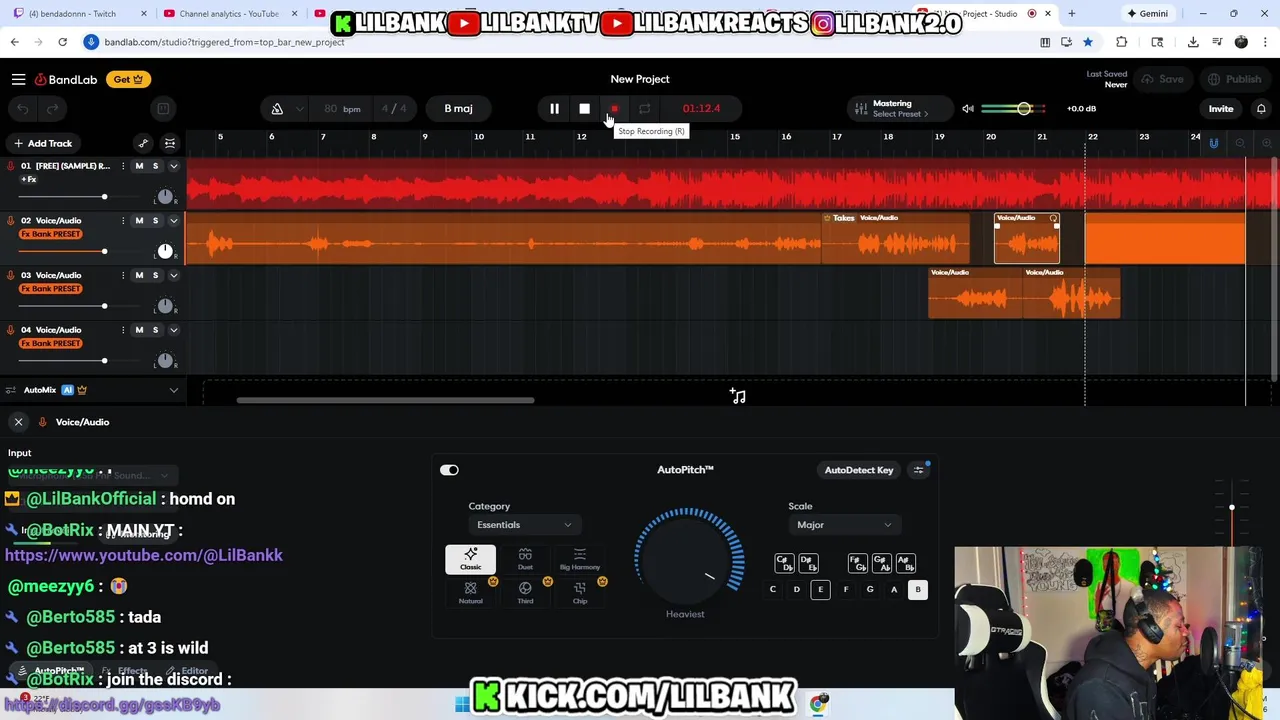Select the Classic AutoPitch effect

[x=470, y=560]
